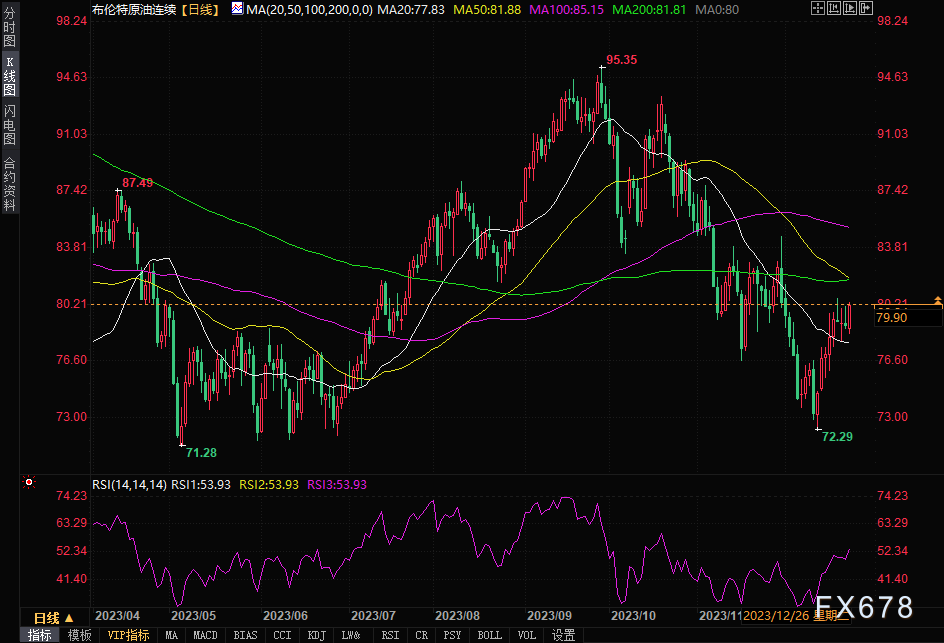Switch to 分时图 view

tap(9, 27)
